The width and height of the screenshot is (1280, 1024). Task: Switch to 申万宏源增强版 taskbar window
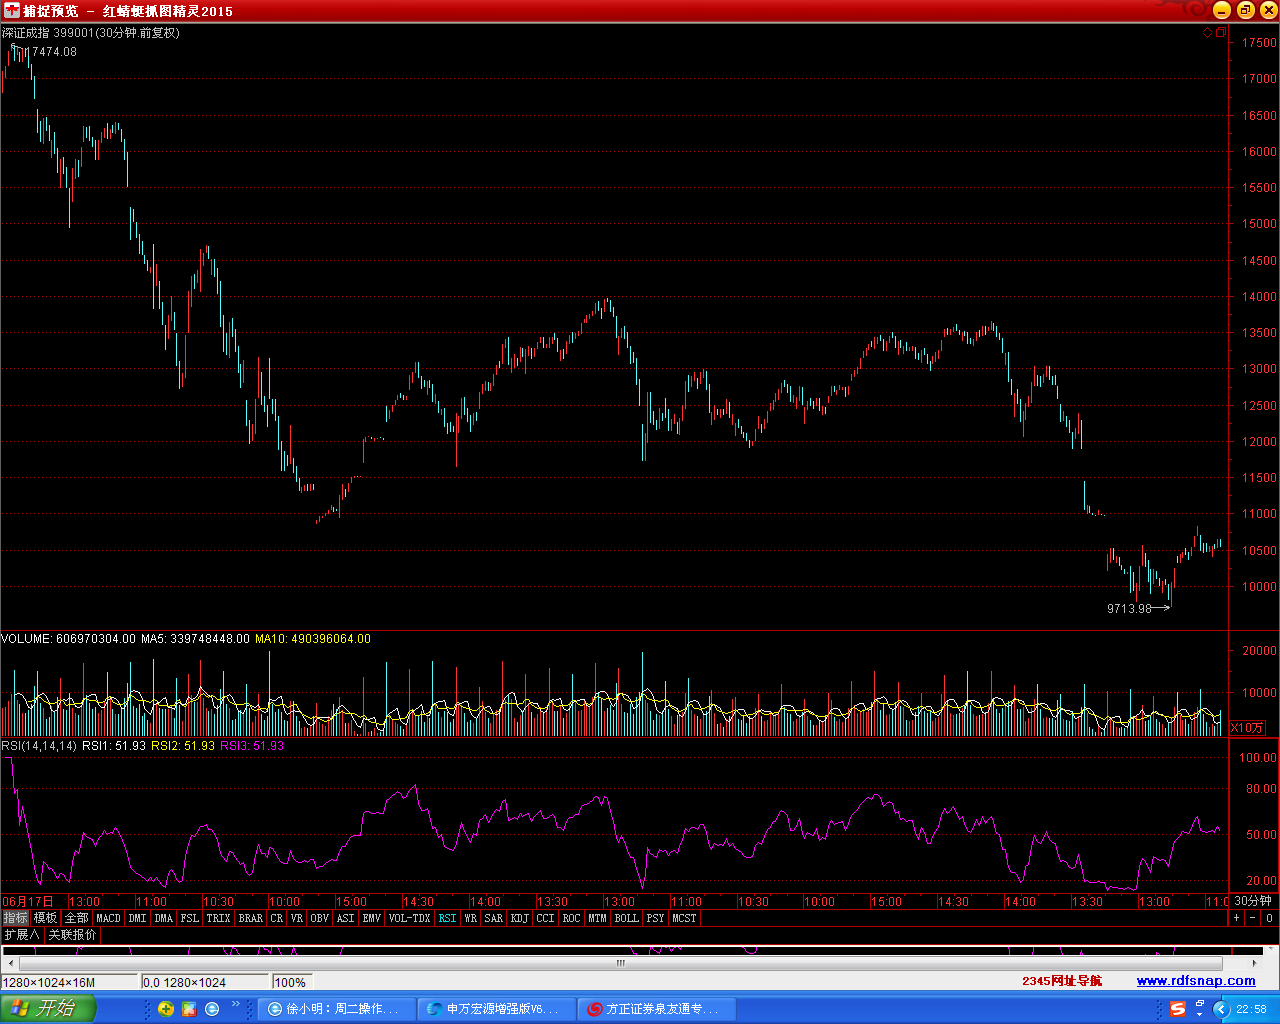click(x=497, y=1009)
